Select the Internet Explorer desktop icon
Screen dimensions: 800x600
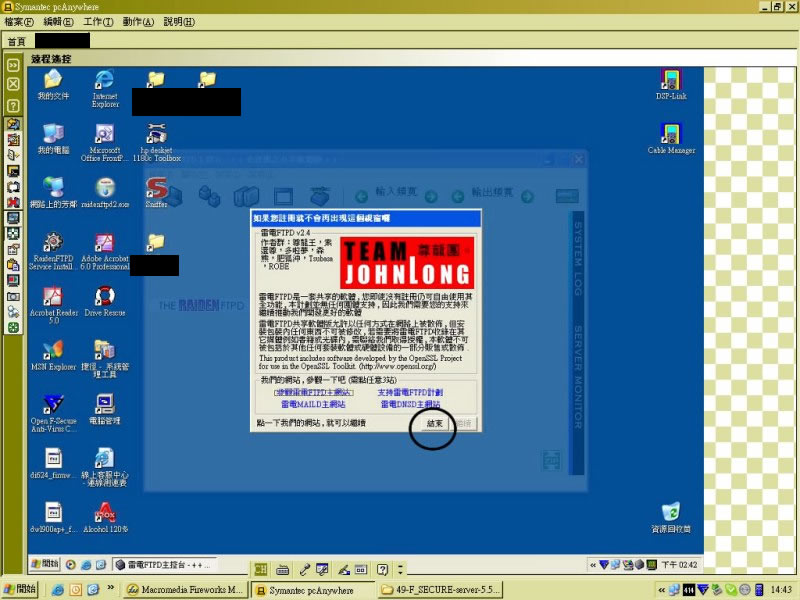pos(105,88)
